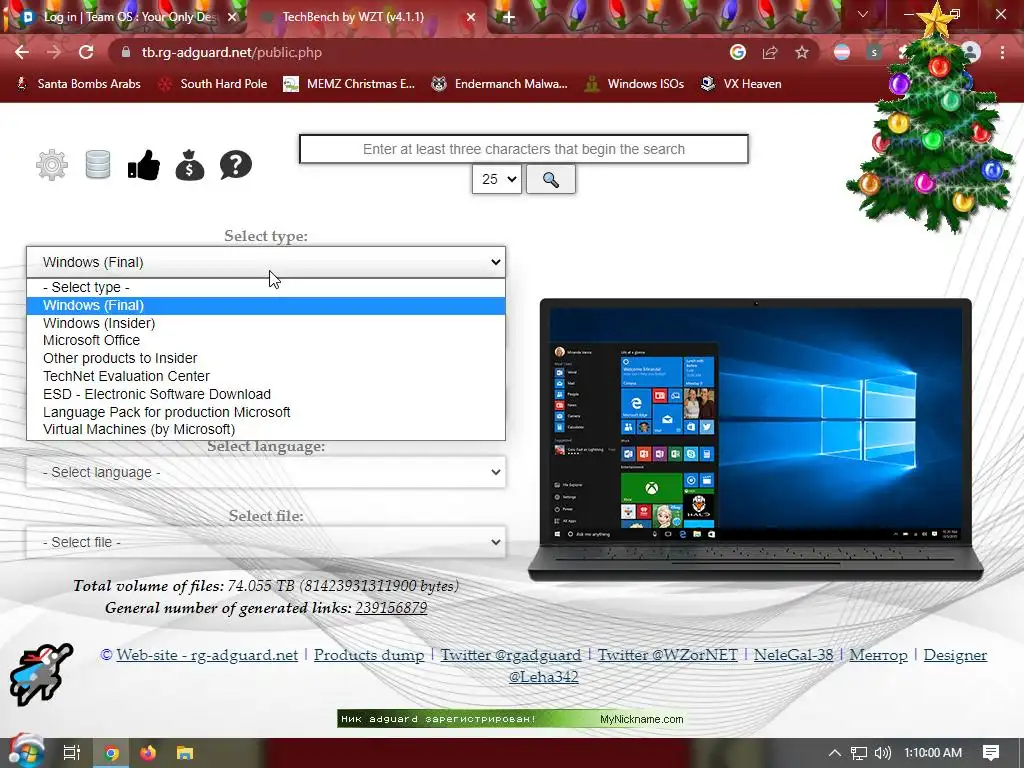Screen dimensions: 1024x768
Task: Show hidden tray icons chevron
Action: coord(835,753)
